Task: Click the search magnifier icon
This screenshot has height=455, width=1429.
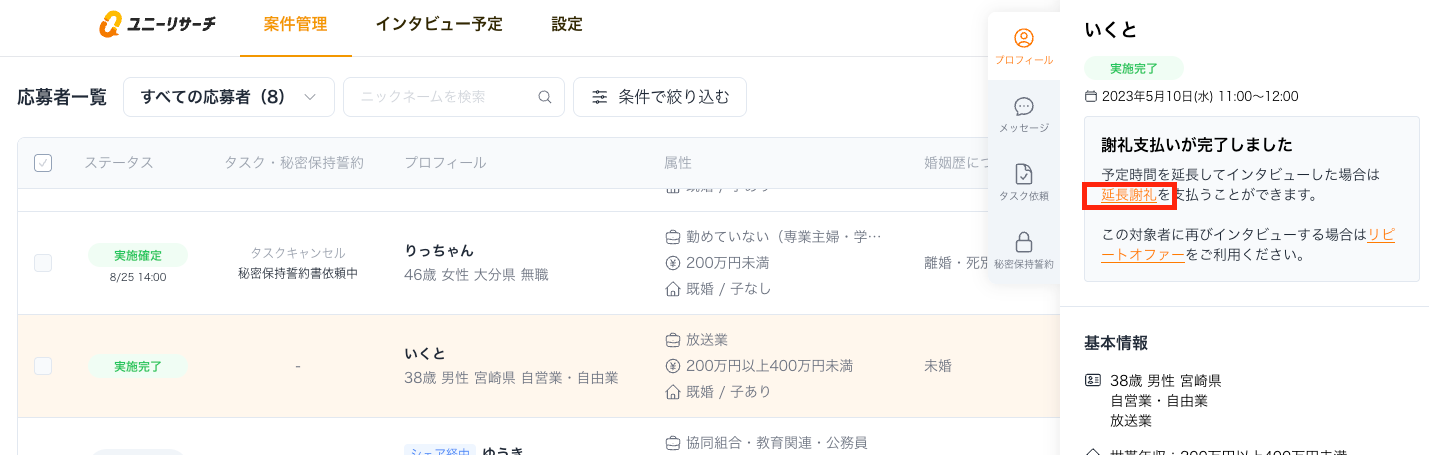Action: click(545, 97)
